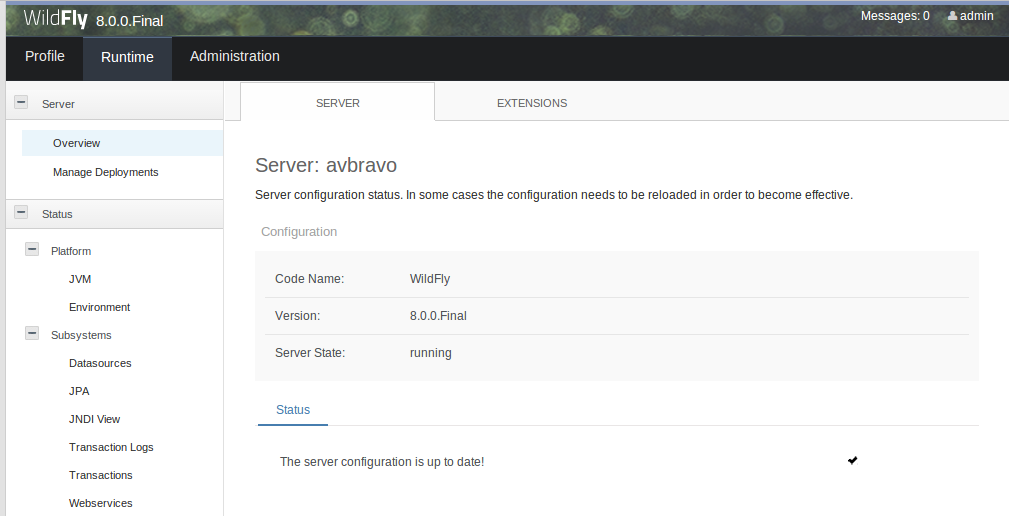Open the Profile menu

[x=45, y=57]
